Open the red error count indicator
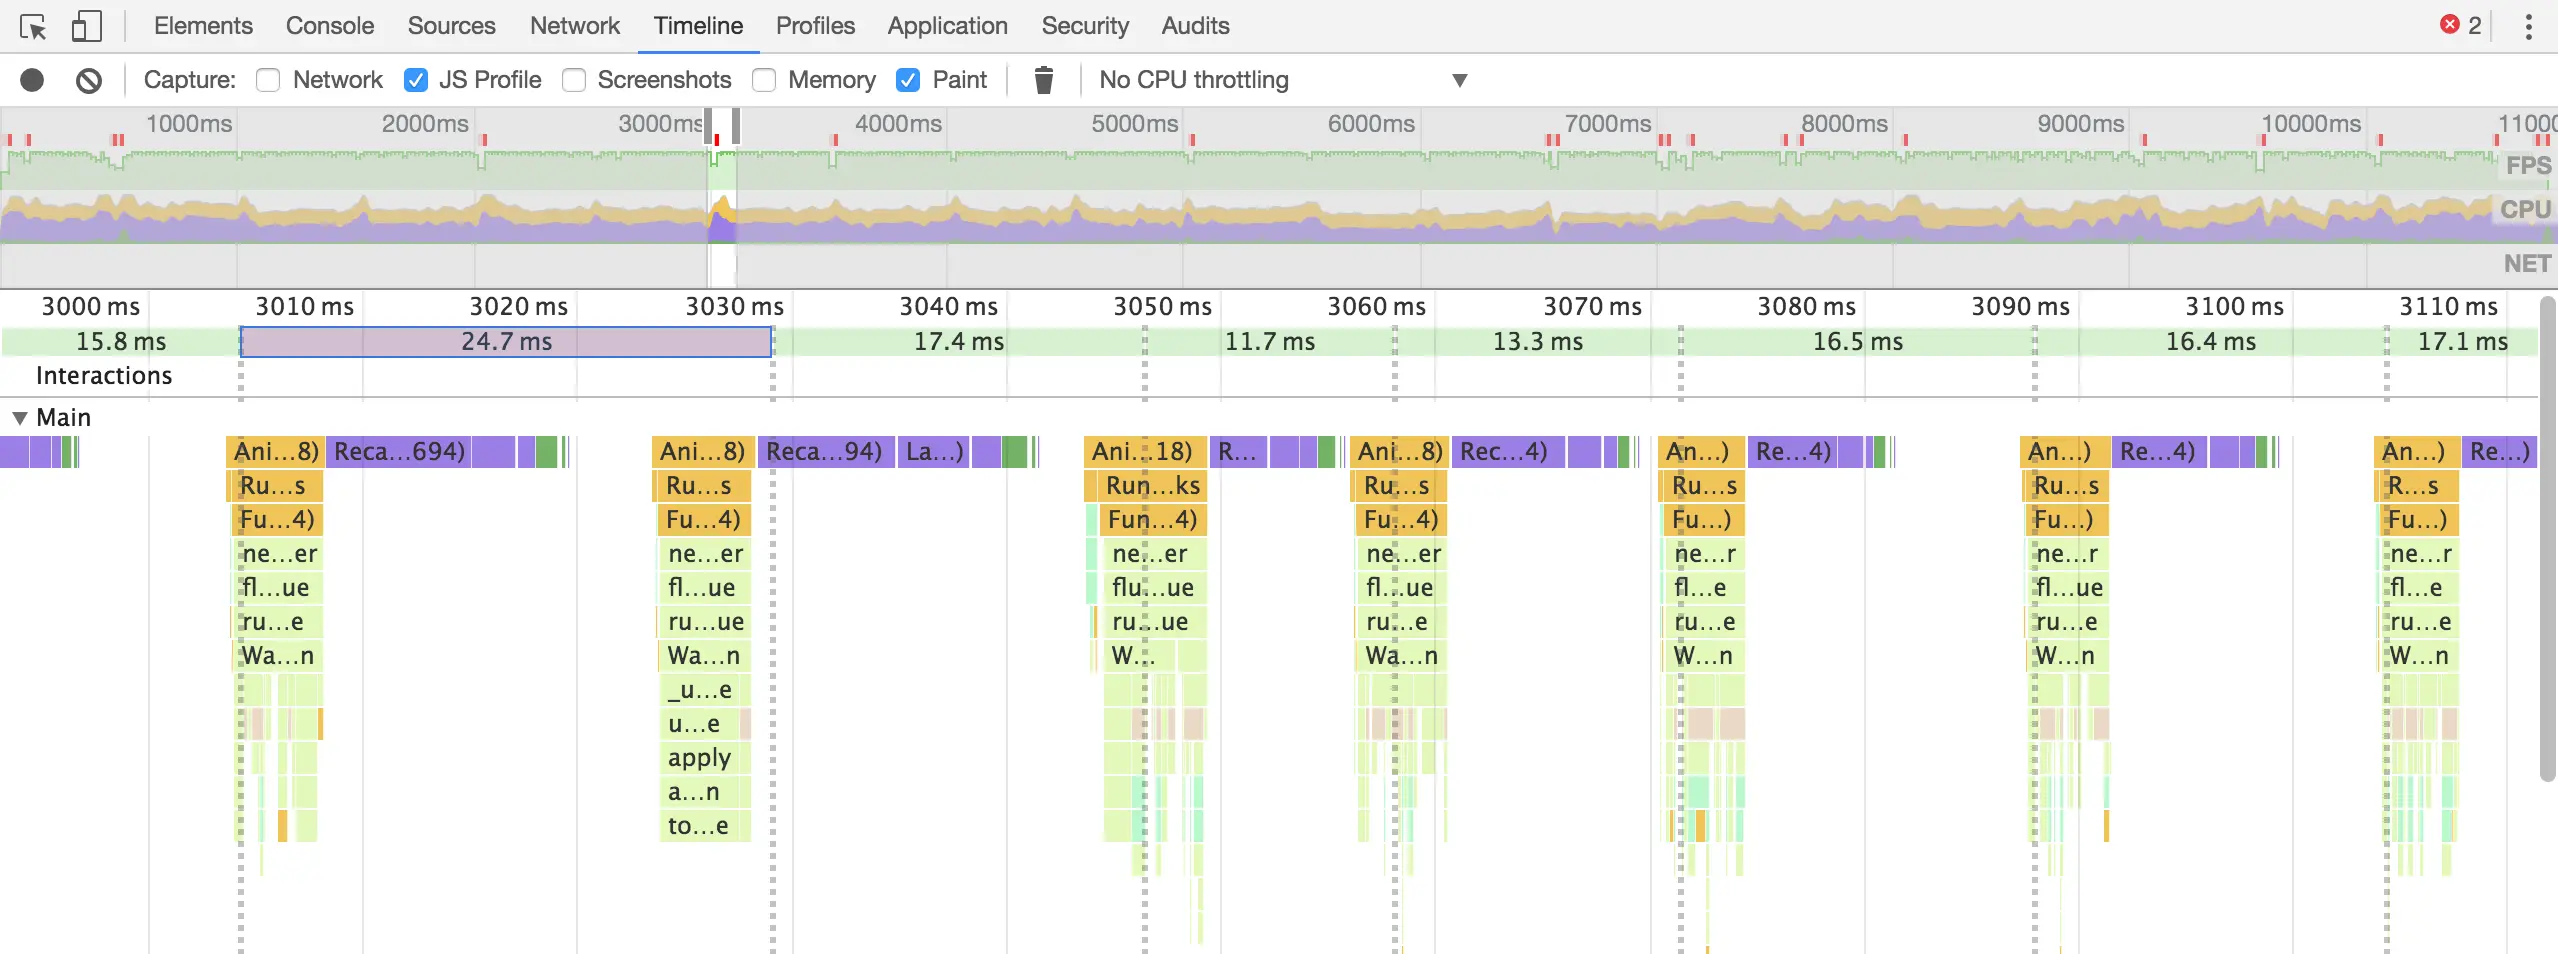2558x954 pixels. tap(2461, 26)
